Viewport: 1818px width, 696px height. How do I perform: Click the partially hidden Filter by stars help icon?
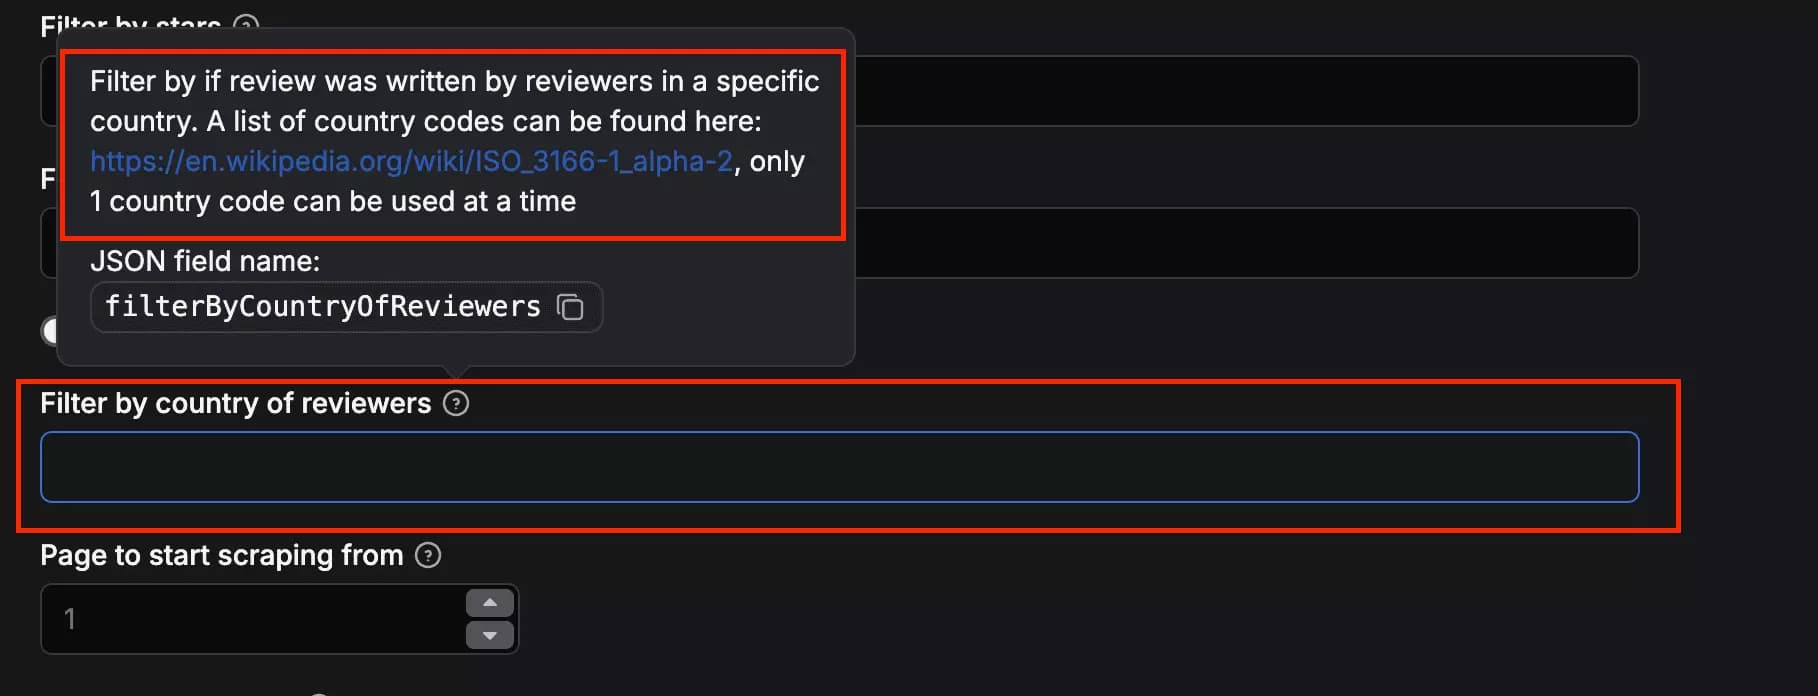tap(246, 24)
